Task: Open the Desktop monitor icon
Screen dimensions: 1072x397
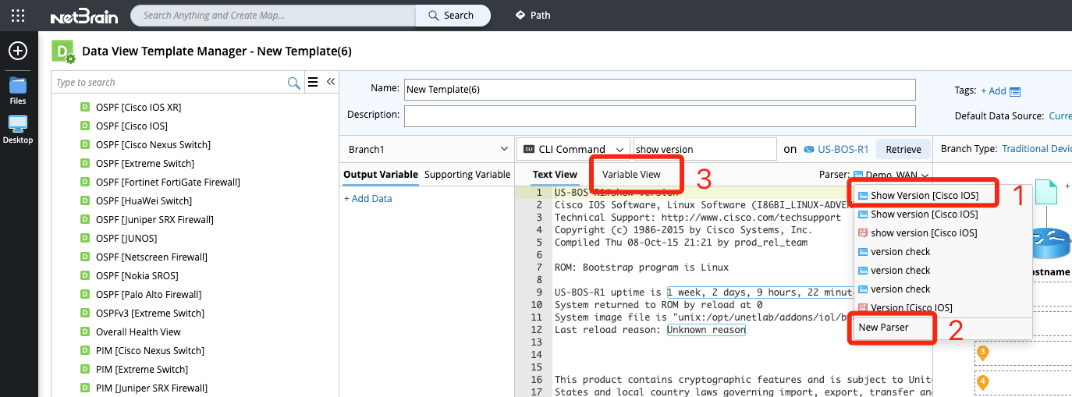Action: tap(18, 124)
